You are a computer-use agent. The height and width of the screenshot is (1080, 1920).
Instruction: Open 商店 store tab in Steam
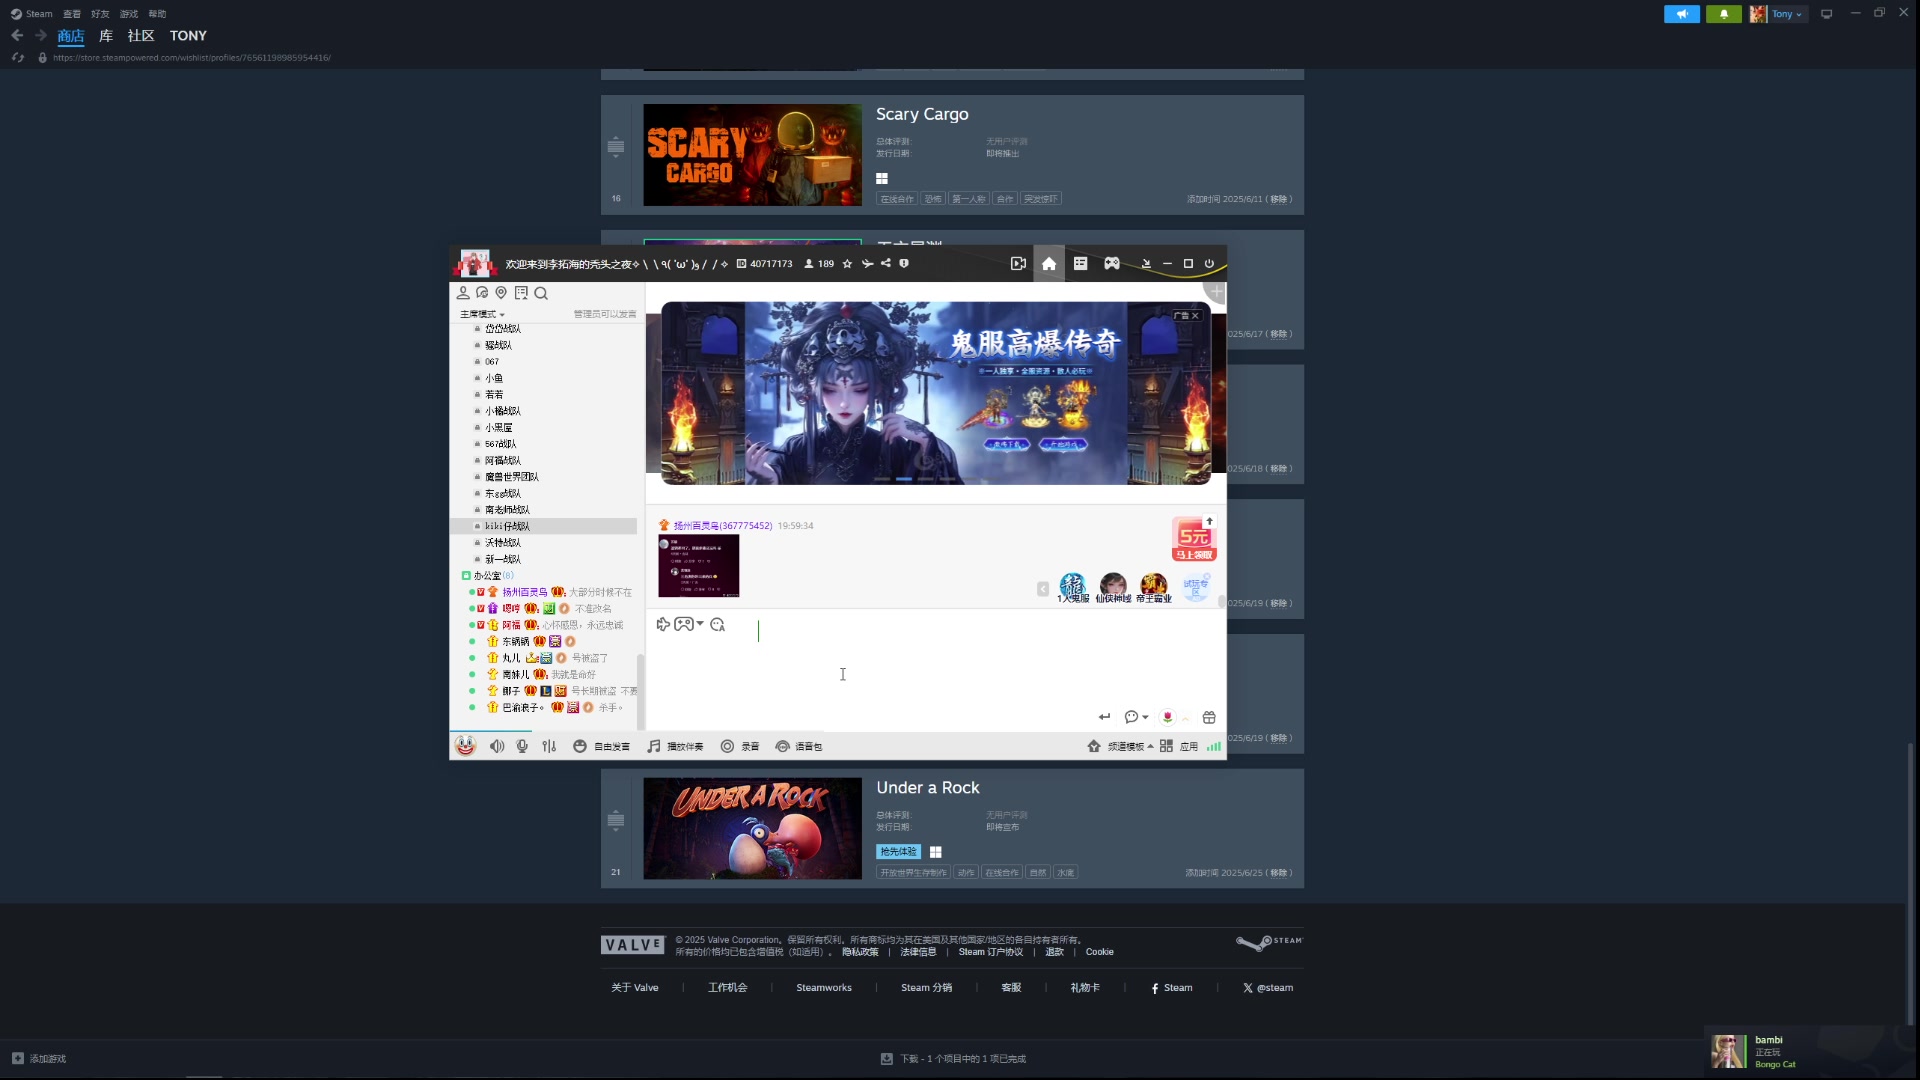point(71,36)
